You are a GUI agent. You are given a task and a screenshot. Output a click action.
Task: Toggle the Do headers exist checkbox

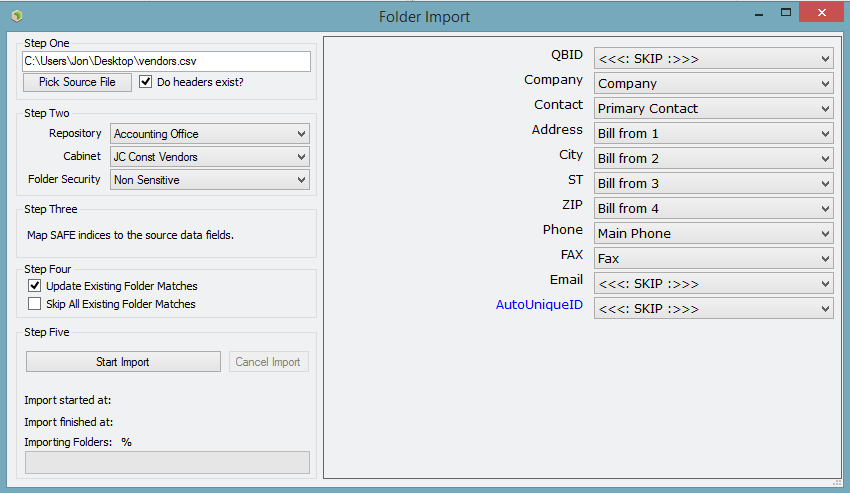[x=145, y=82]
